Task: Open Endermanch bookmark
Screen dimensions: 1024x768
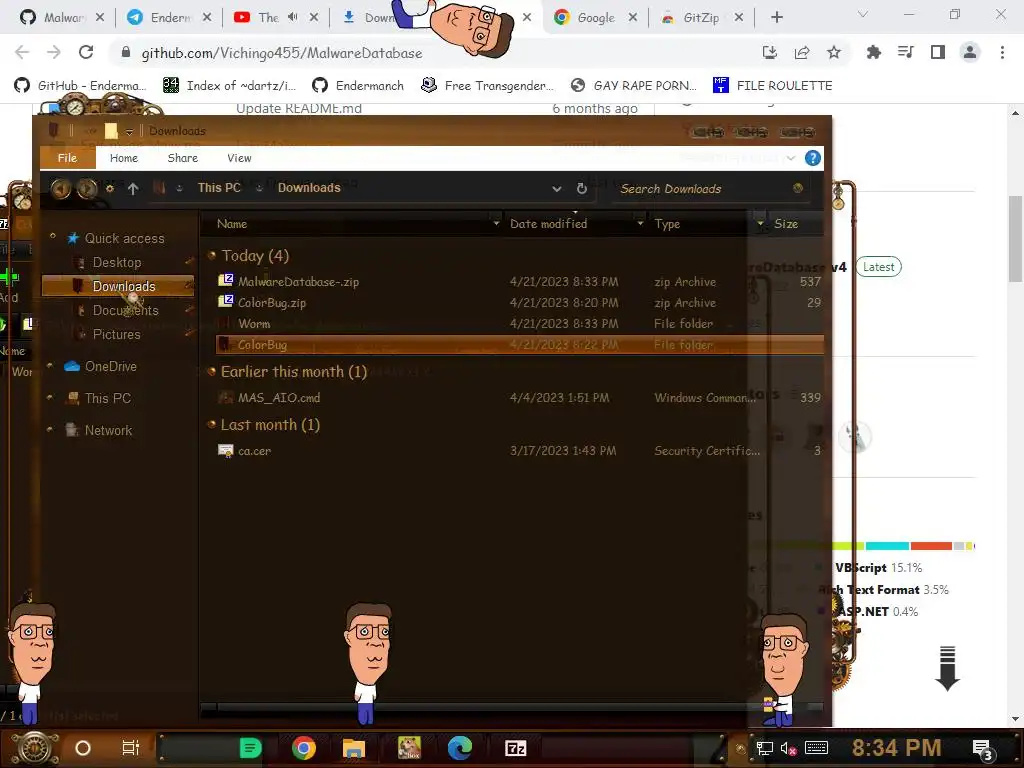Action: pos(358,86)
